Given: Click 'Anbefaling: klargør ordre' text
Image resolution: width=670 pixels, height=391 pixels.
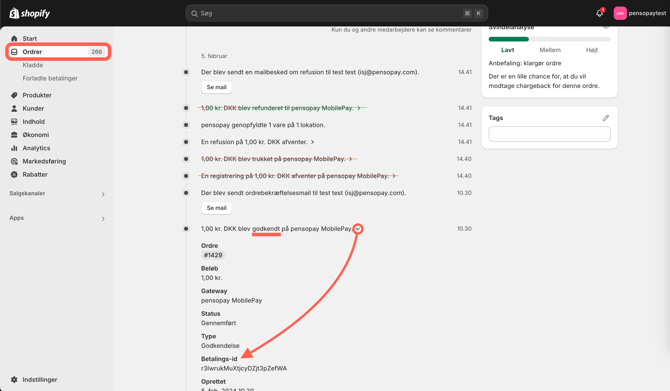Looking at the screenshot, I should pos(525,63).
